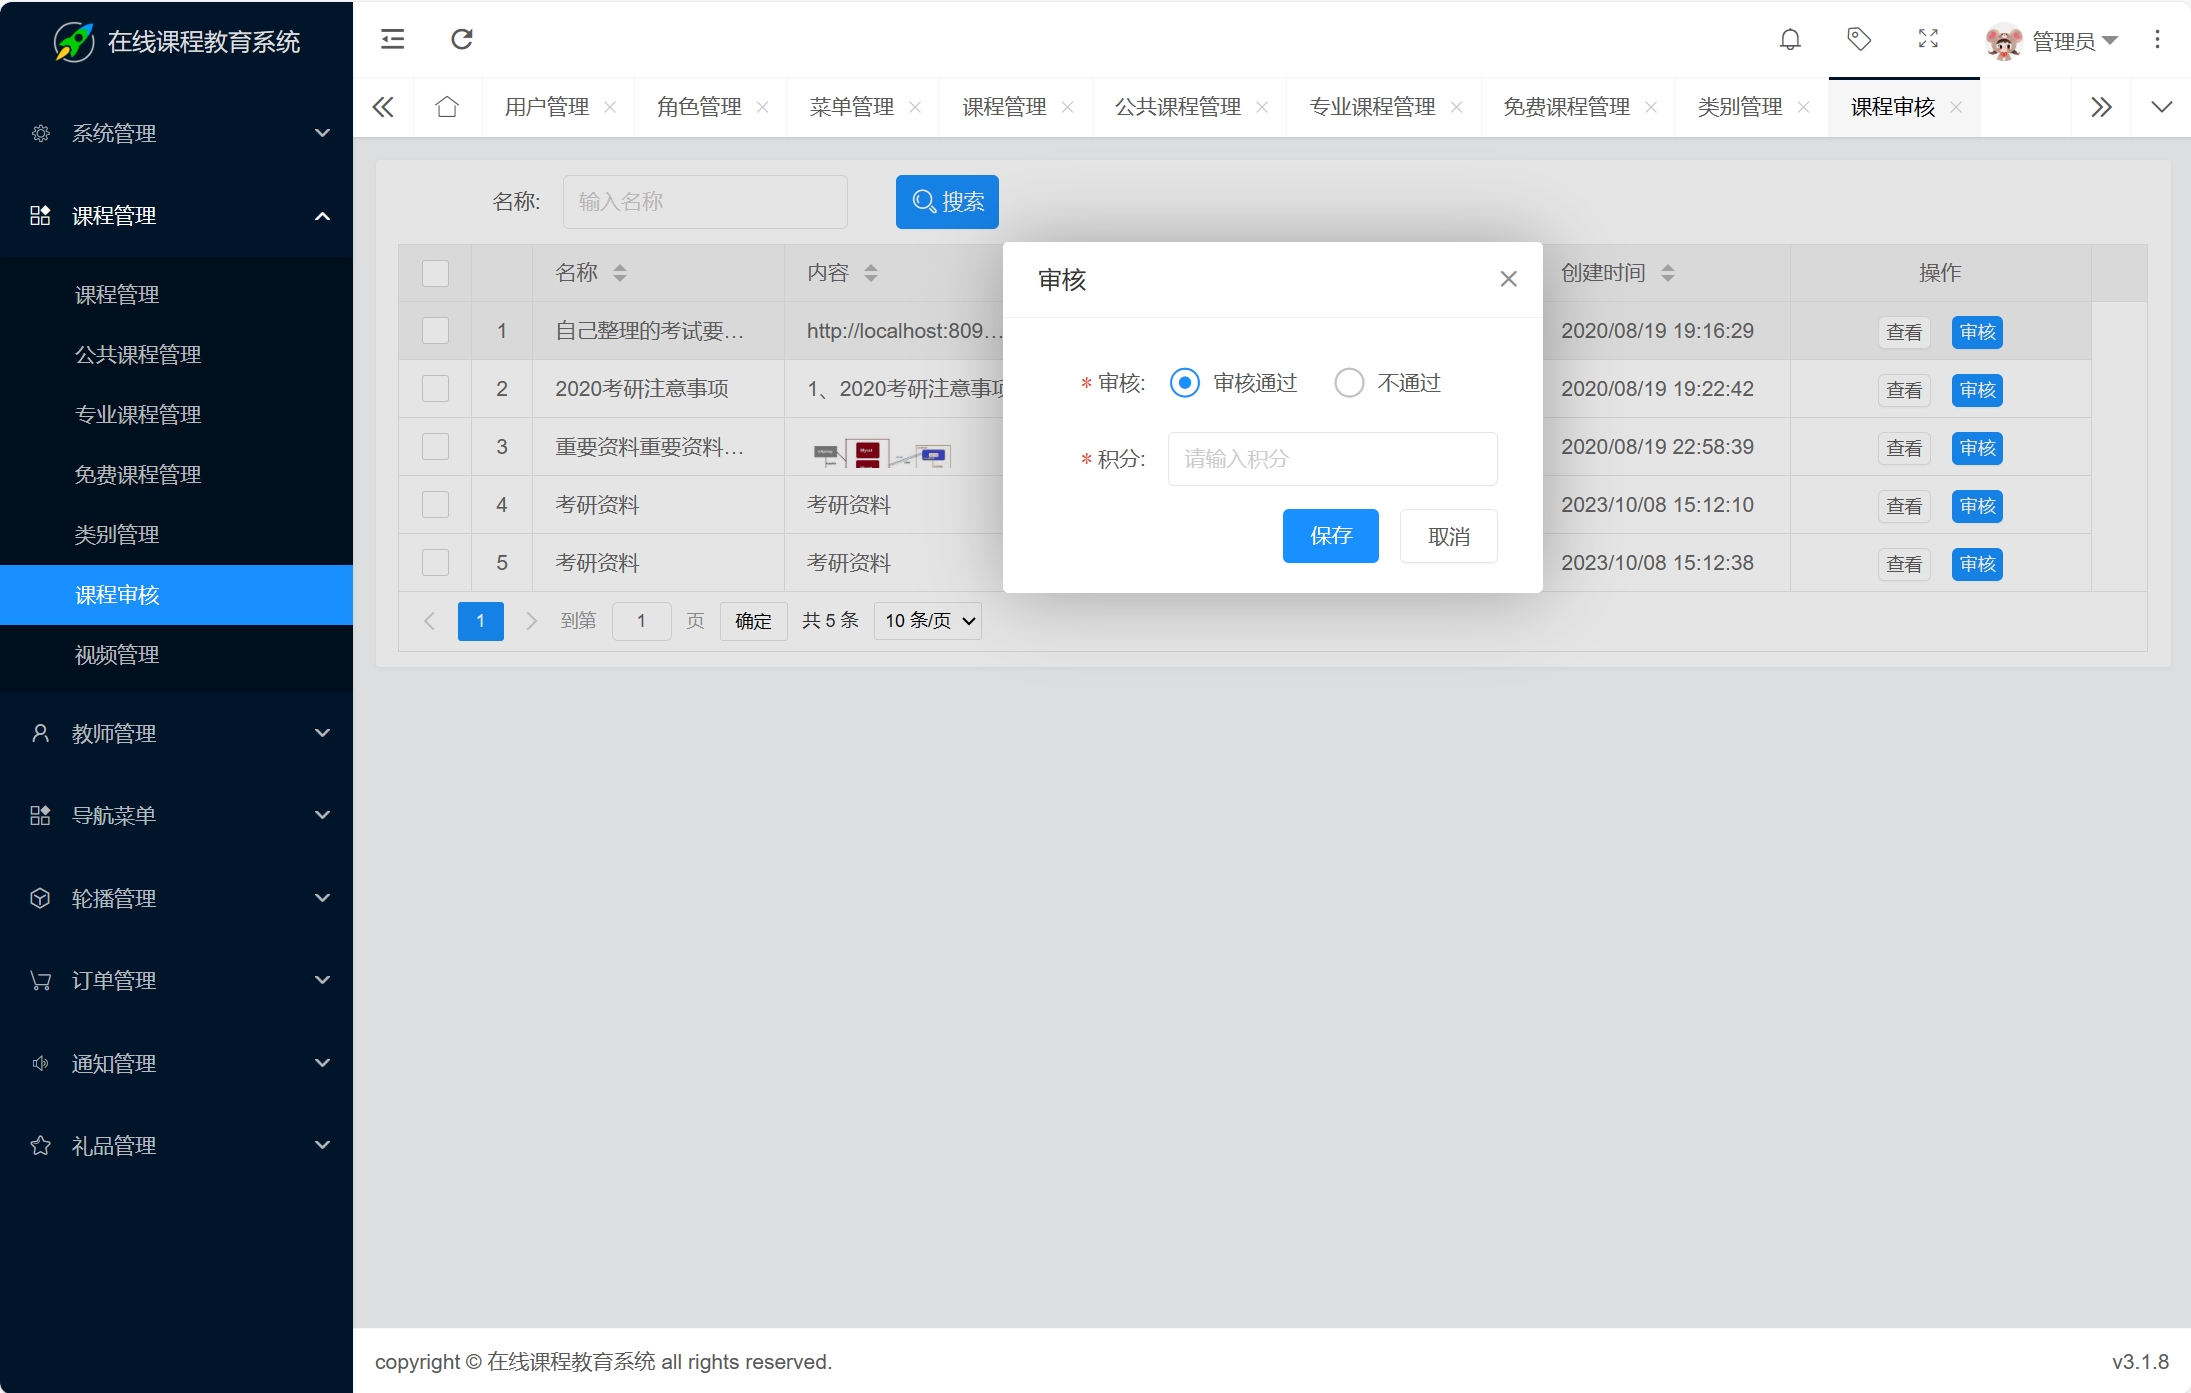Open the vertical three-dots more menu
This screenshot has height=1393, width=2191.
click(2157, 39)
